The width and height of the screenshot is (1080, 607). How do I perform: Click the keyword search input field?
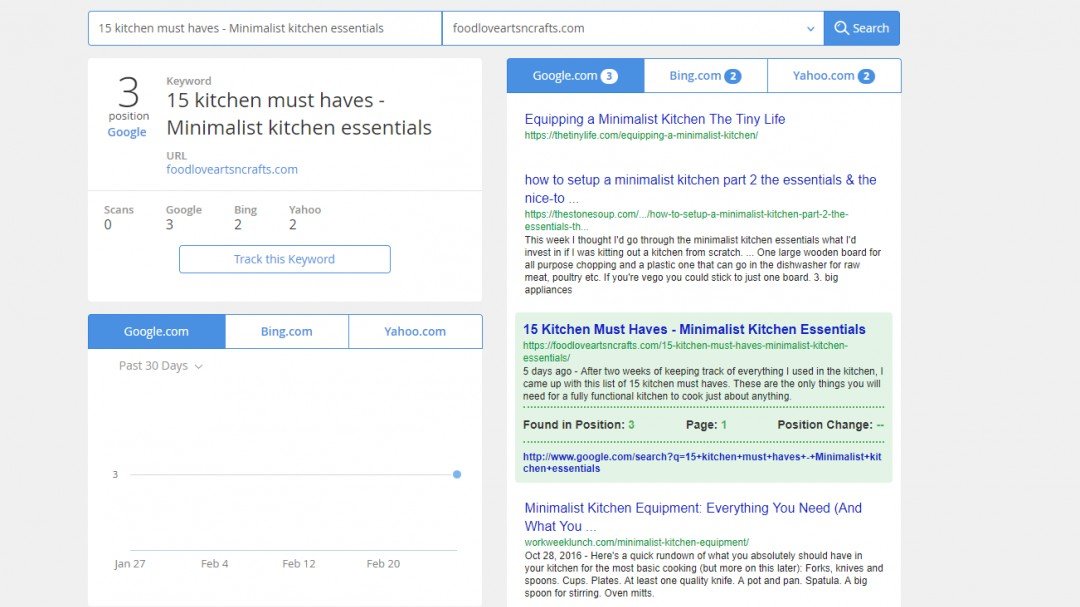pyautogui.click(x=265, y=28)
